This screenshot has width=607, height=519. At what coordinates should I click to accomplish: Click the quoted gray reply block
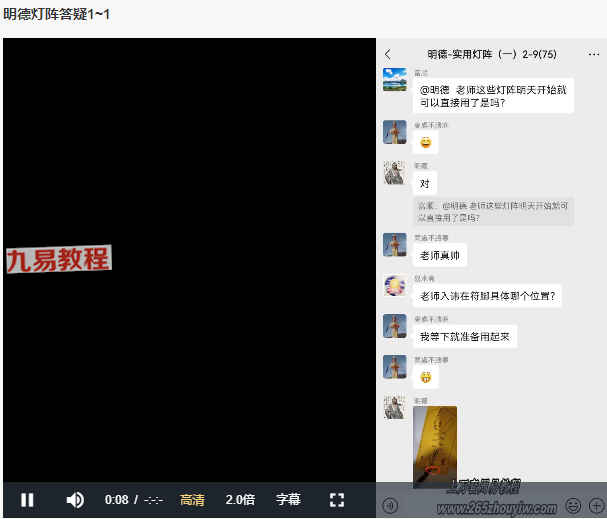(493, 211)
